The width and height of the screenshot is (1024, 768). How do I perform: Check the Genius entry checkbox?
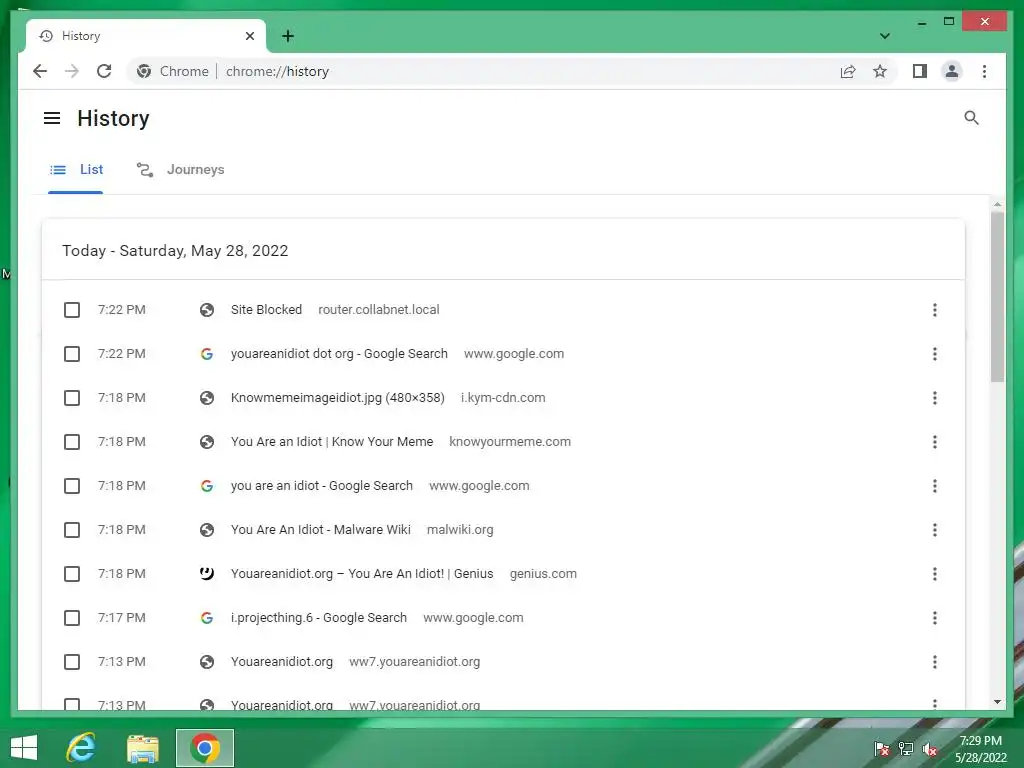(72, 574)
